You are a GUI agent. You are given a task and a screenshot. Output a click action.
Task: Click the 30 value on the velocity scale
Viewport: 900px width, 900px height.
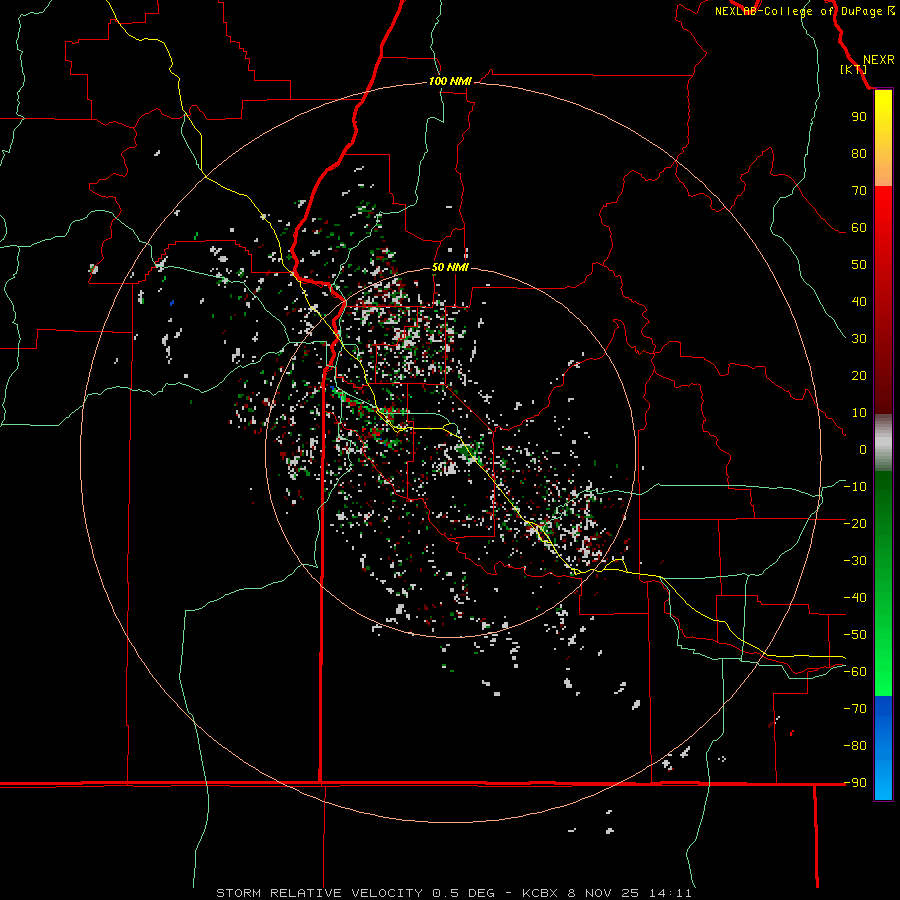pyautogui.click(x=859, y=339)
